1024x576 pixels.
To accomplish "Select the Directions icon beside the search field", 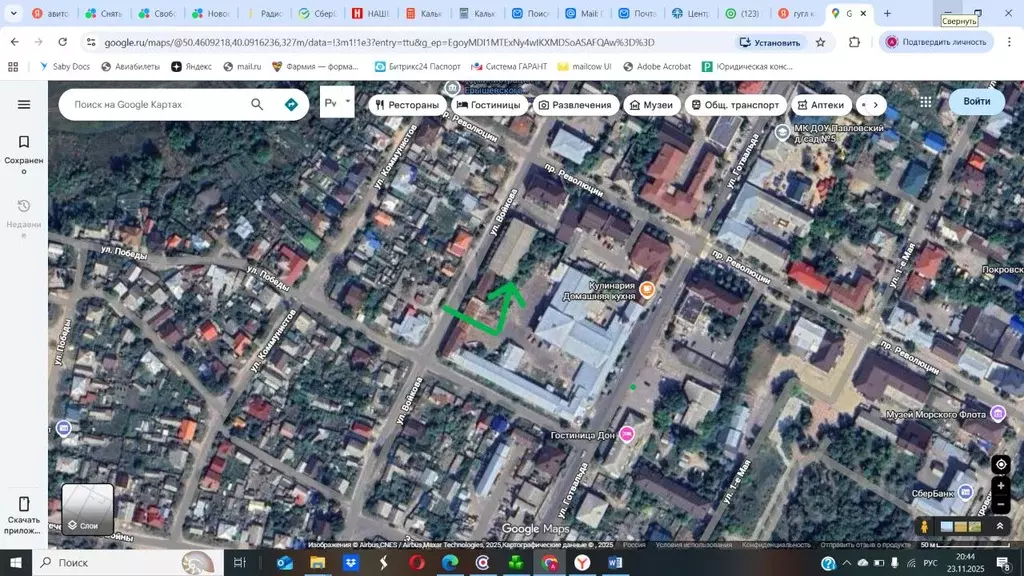I will click(x=290, y=104).
